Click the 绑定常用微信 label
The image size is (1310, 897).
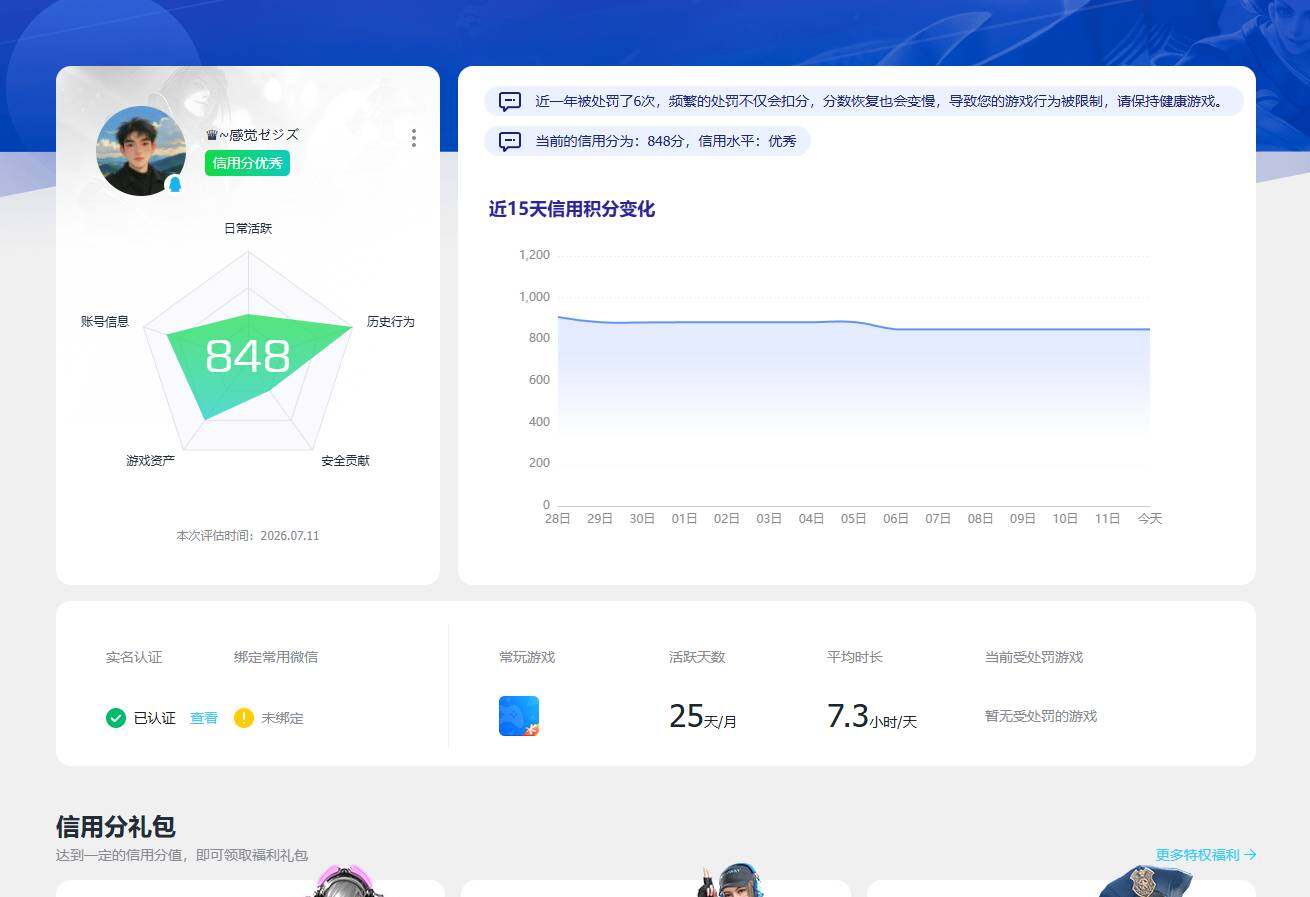276,657
